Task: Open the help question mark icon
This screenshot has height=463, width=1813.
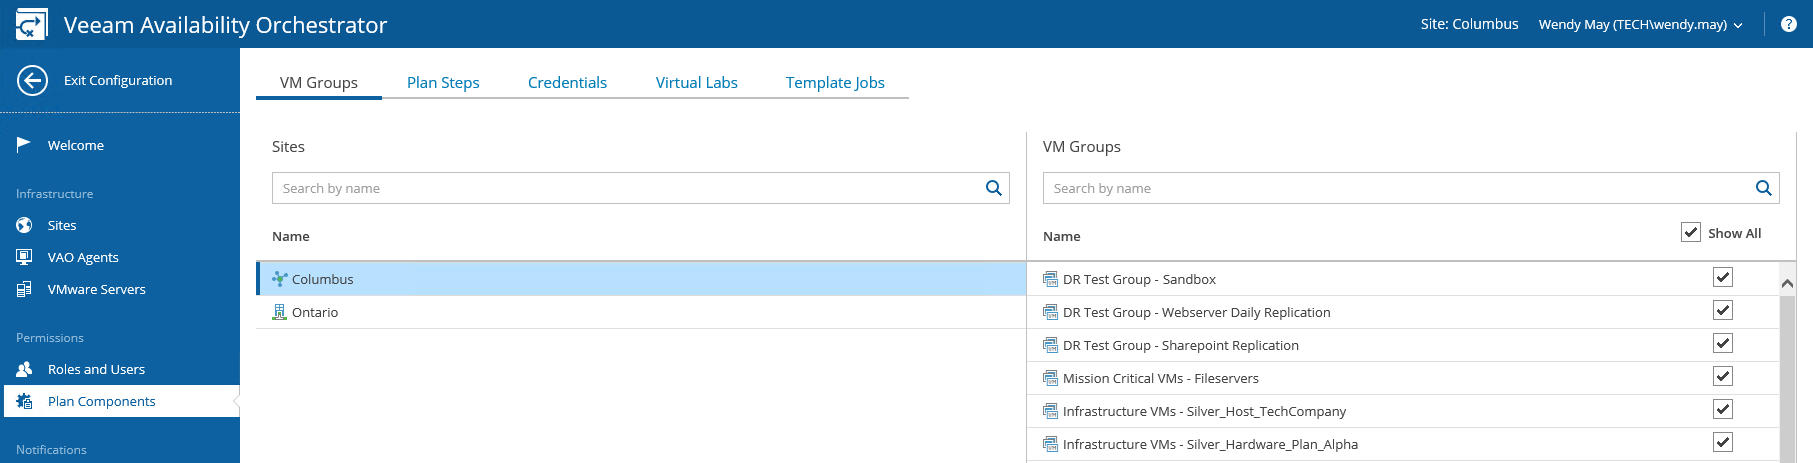Action: pos(1789,24)
